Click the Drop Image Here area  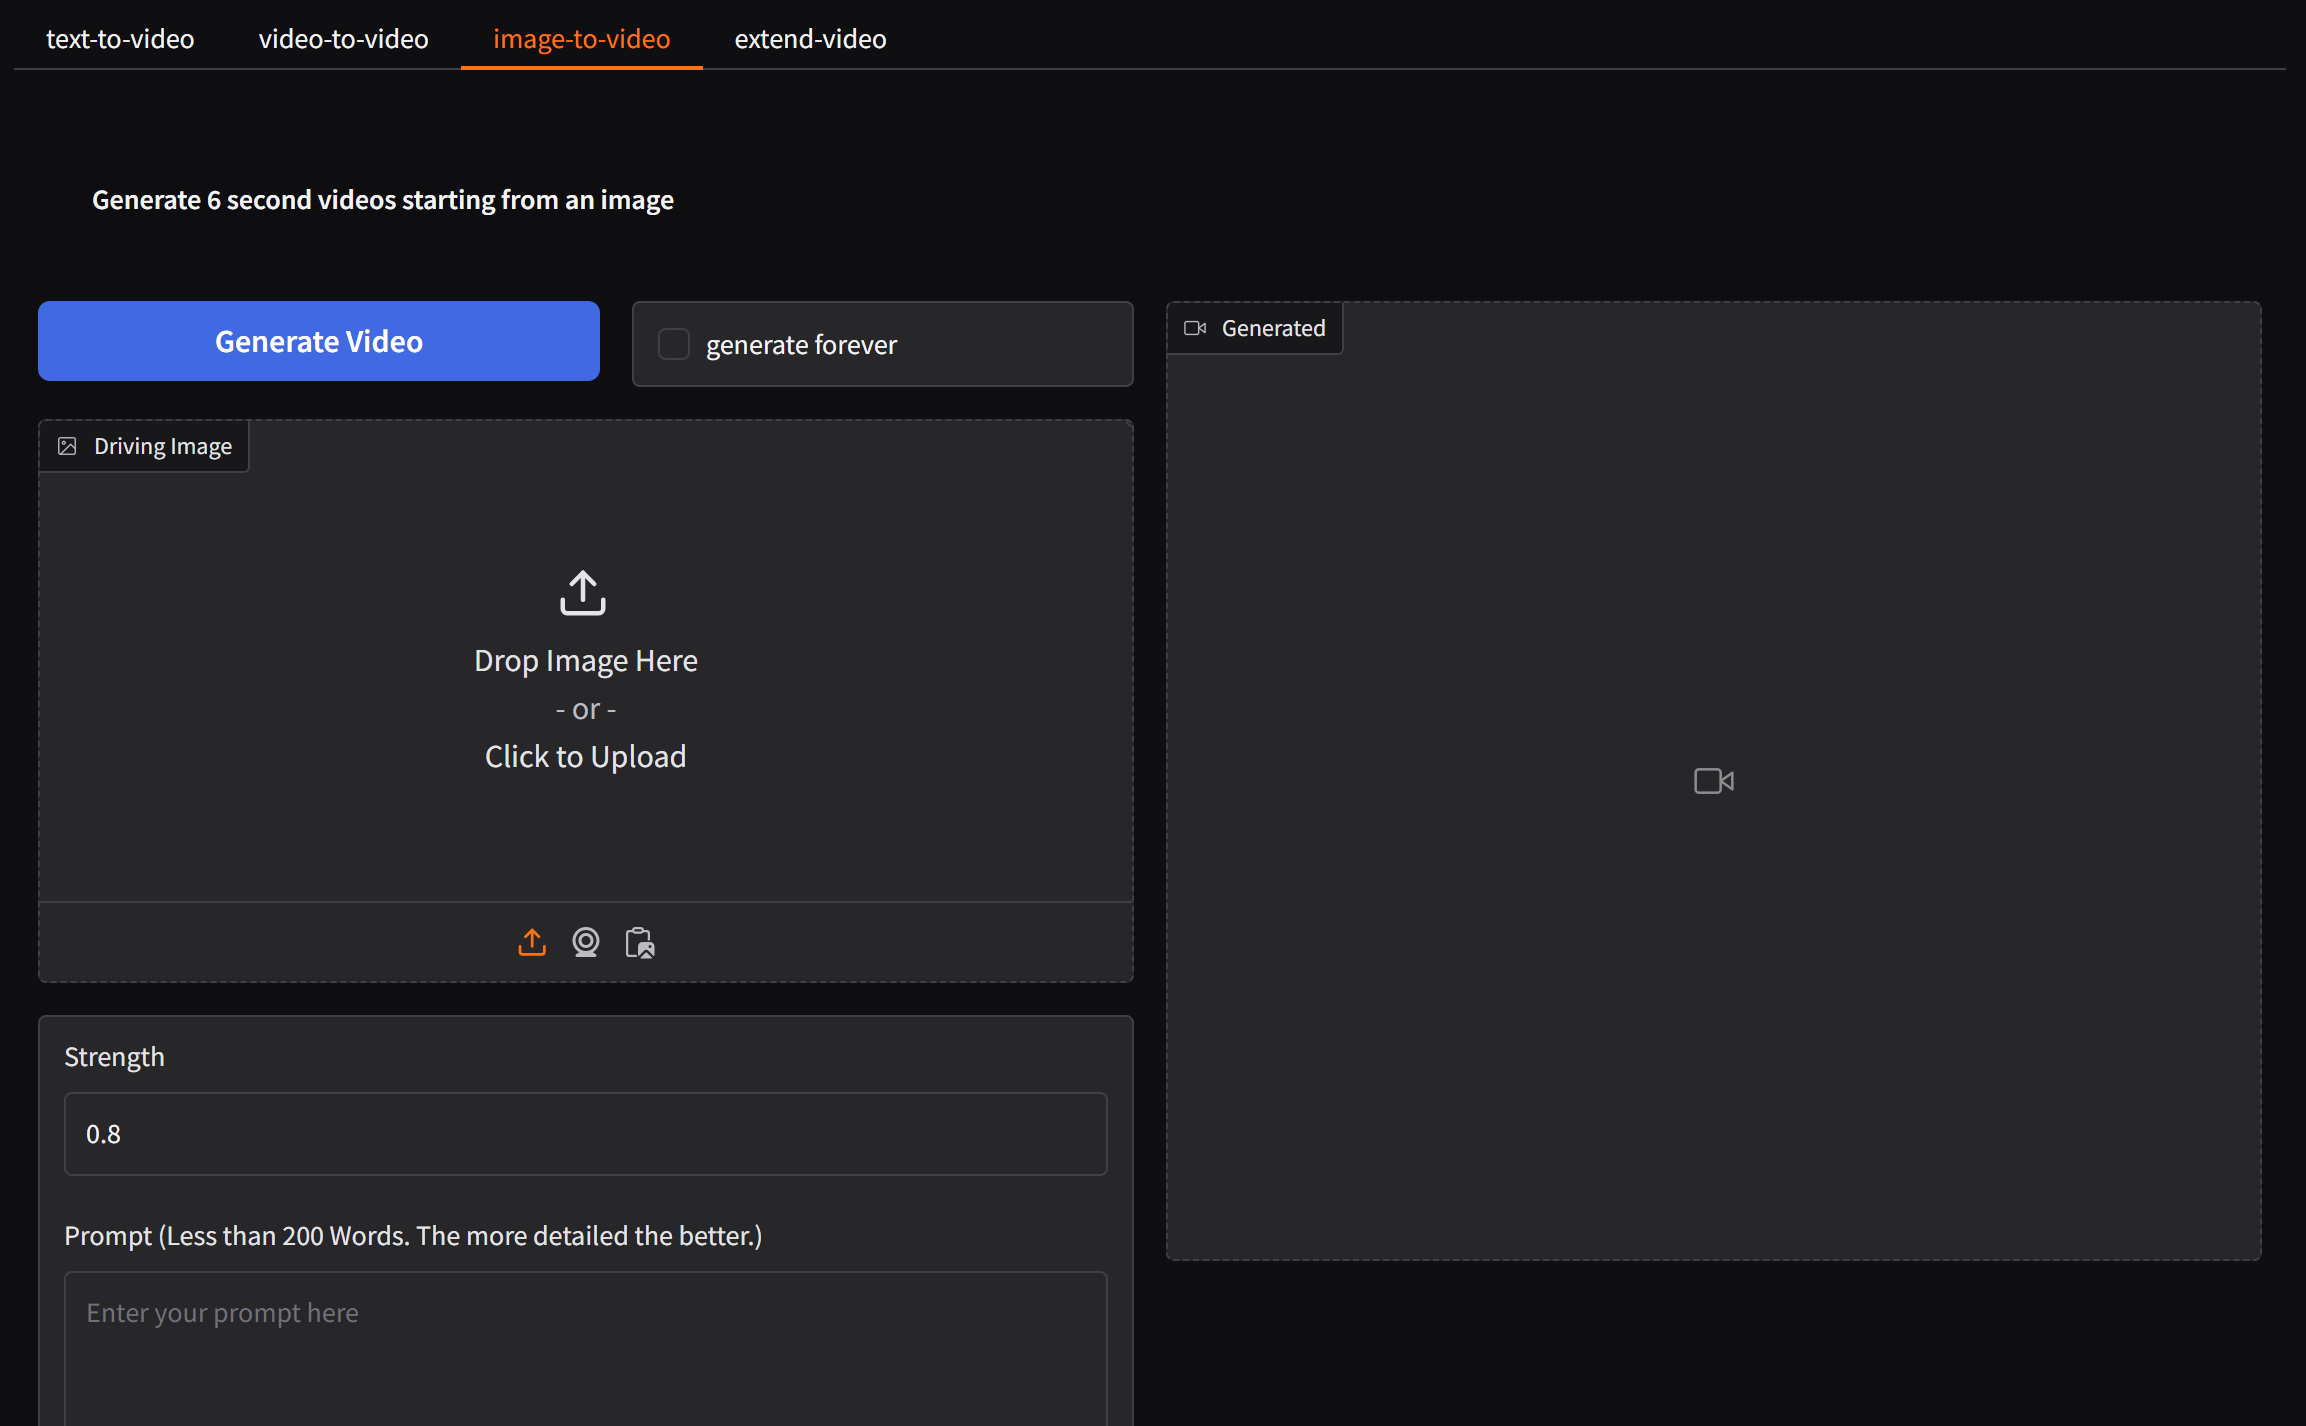(x=585, y=660)
